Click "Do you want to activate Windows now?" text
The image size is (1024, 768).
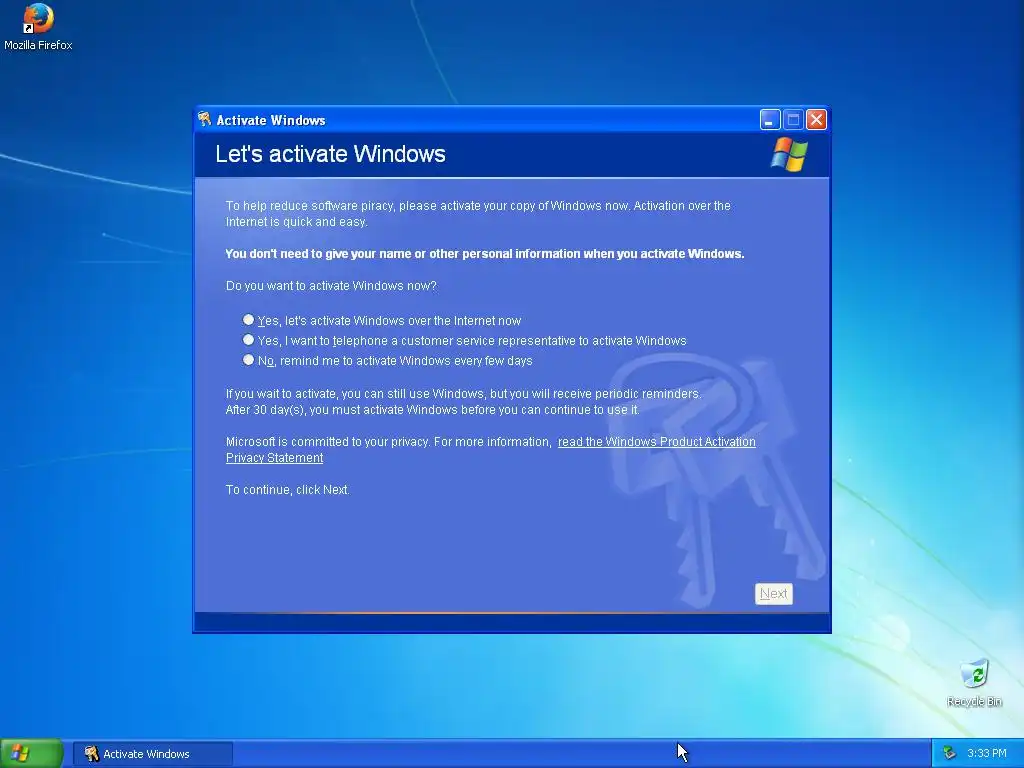pos(331,286)
